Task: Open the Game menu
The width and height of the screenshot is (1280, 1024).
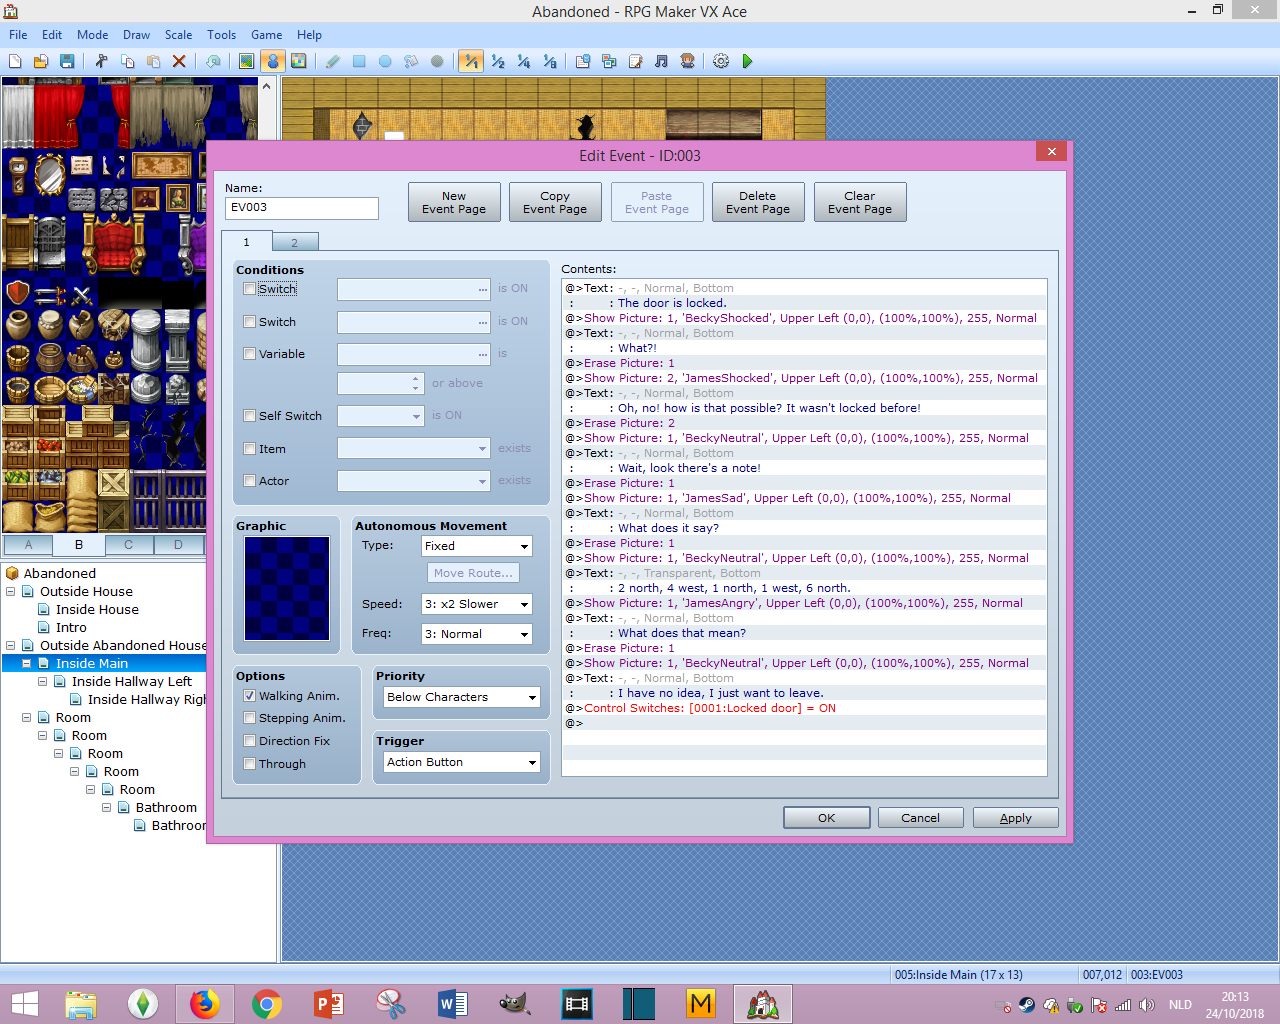Action: [x=266, y=35]
